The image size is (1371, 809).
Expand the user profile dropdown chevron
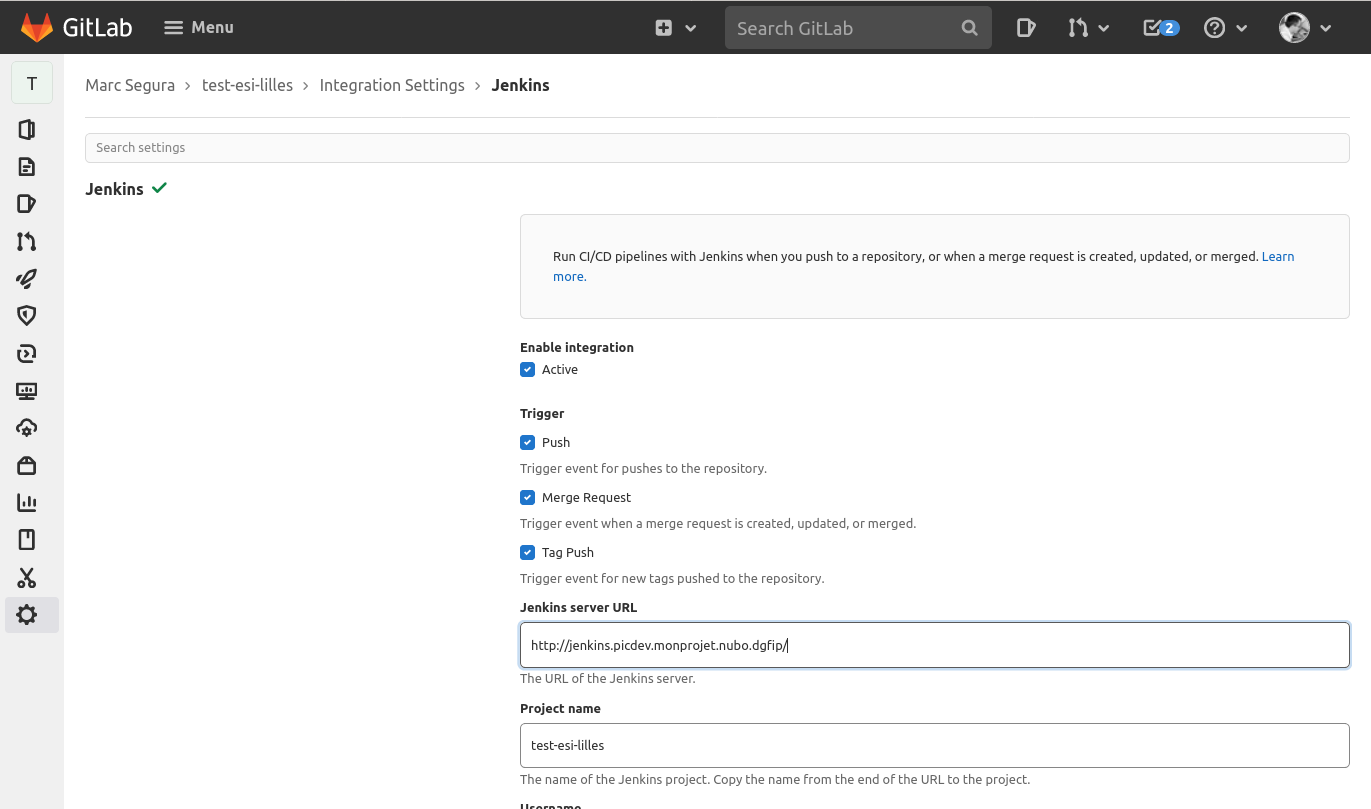1326,28
